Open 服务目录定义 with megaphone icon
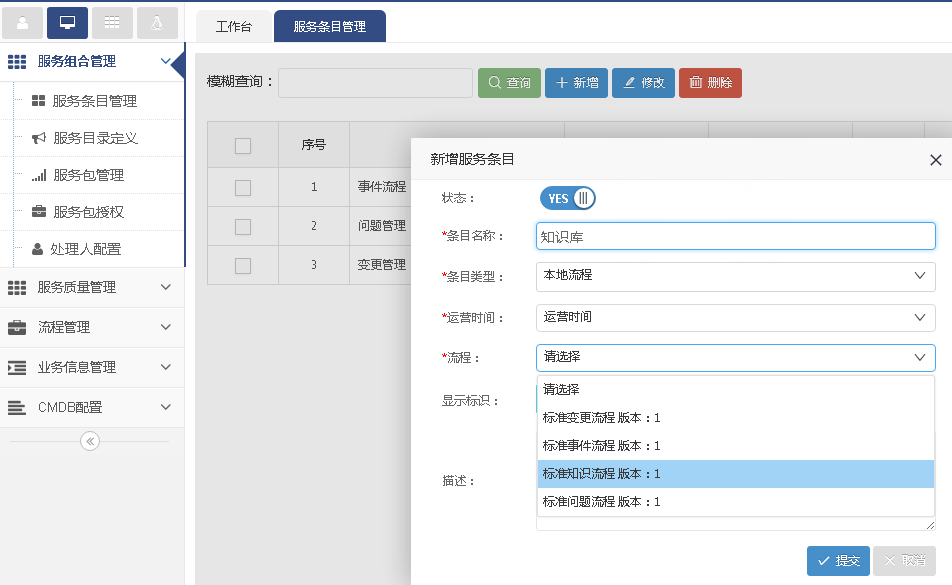This screenshot has width=952, height=585. point(94,138)
